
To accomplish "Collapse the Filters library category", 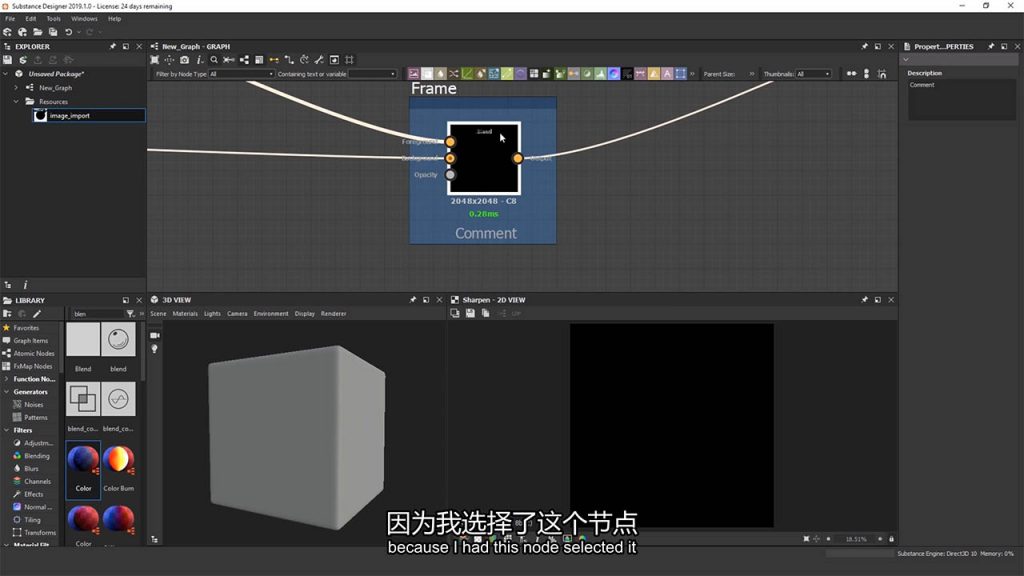I will (x=7, y=430).
